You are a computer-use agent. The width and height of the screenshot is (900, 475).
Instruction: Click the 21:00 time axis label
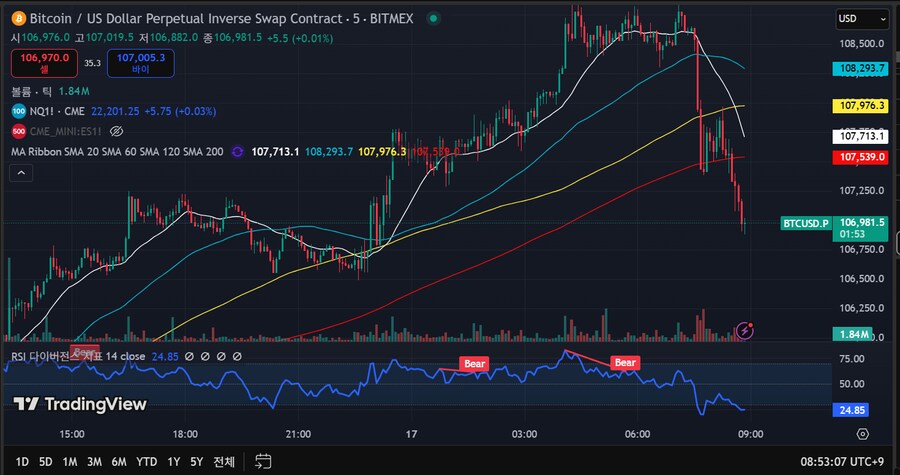pos(298,434)
